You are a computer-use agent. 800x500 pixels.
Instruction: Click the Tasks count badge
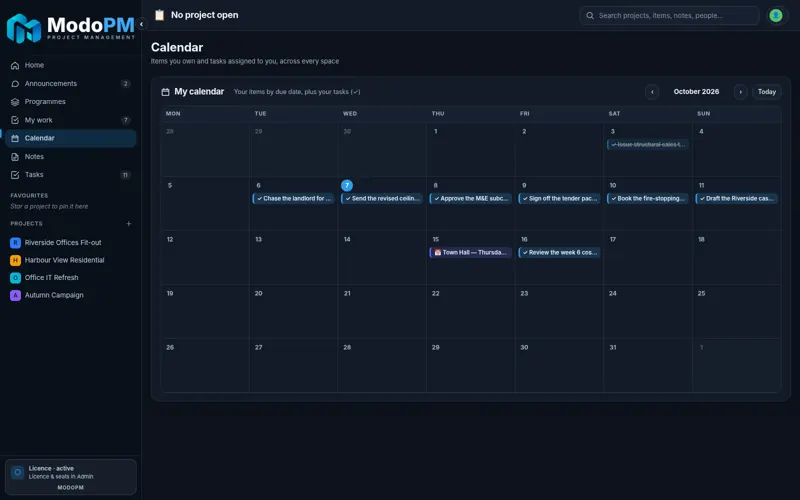coord(125,175)
